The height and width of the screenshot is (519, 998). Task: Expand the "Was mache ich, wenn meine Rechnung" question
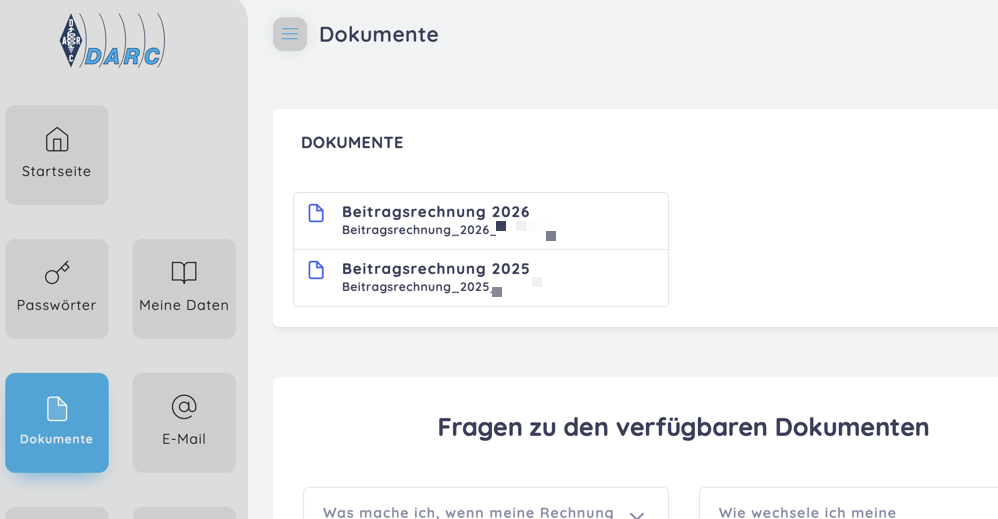point(468,512)
